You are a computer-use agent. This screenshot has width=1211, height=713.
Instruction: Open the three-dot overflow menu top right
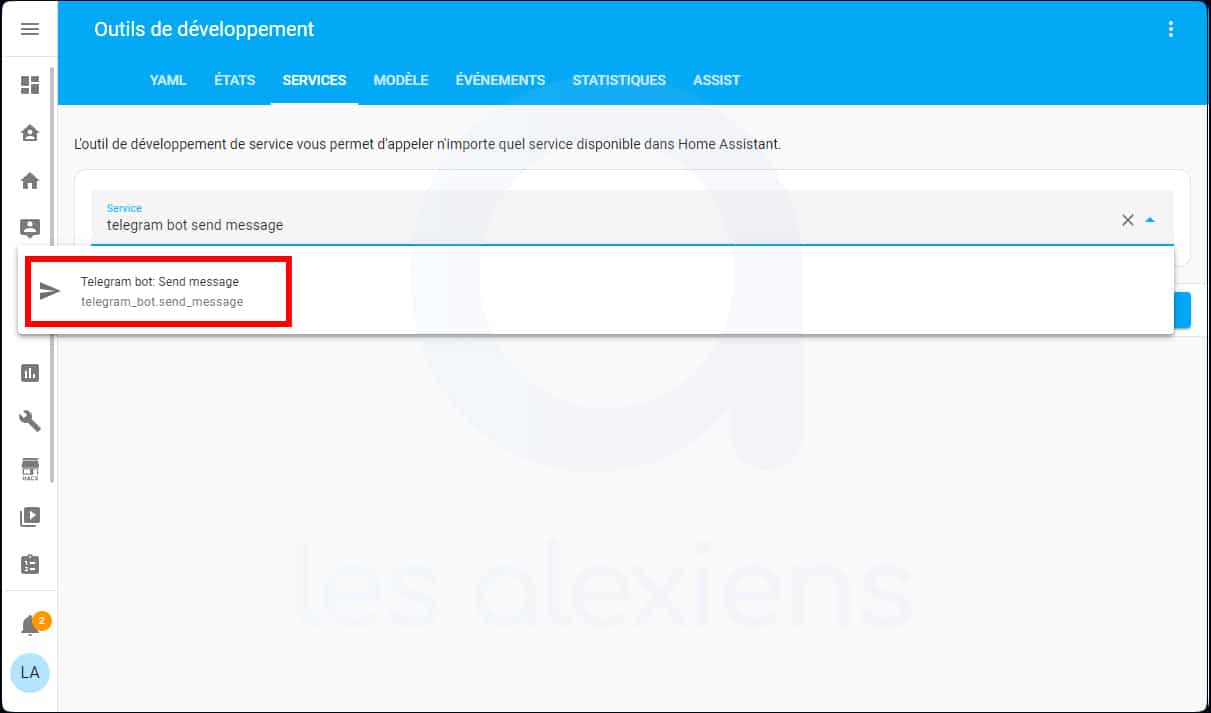coord(1170,29)
